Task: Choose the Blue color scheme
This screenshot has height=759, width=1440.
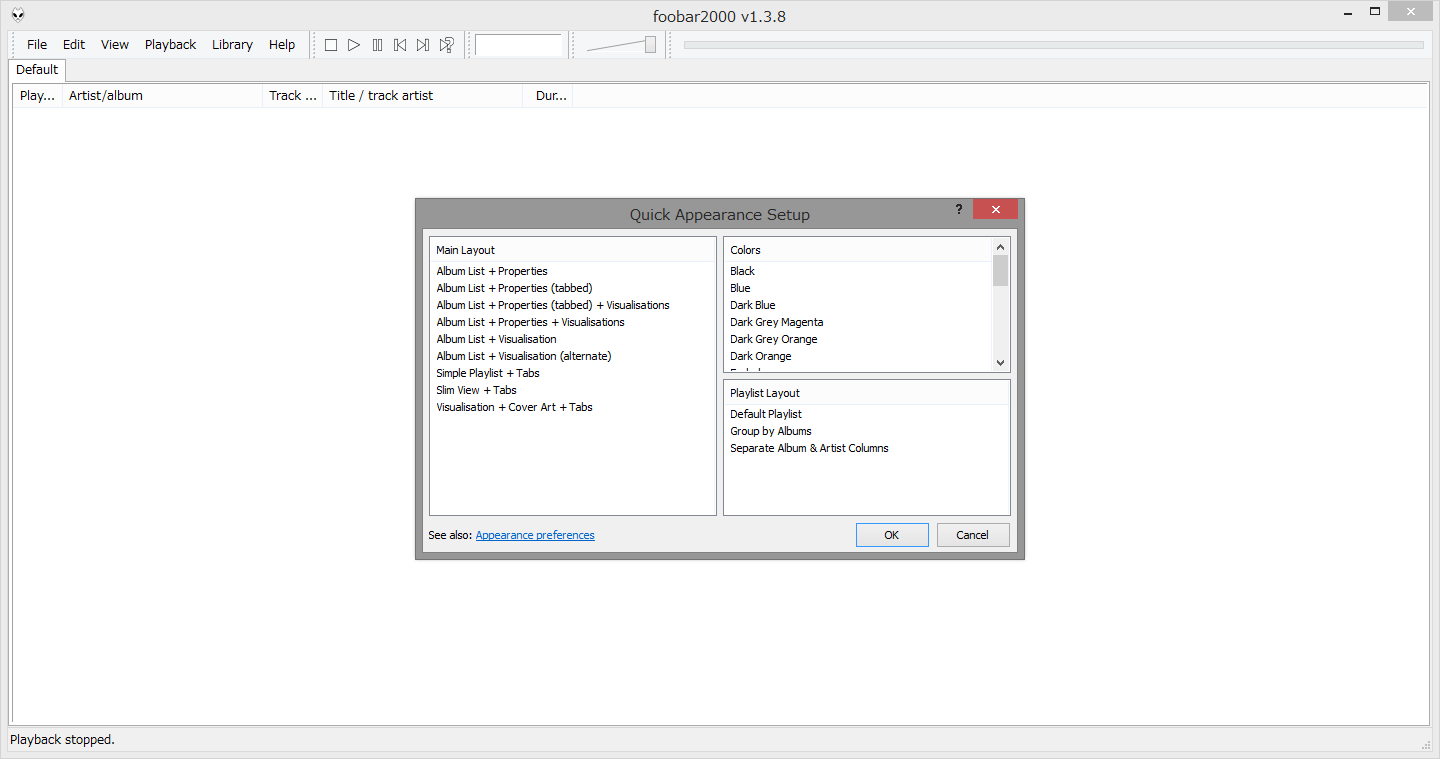Action: (740, 288)
